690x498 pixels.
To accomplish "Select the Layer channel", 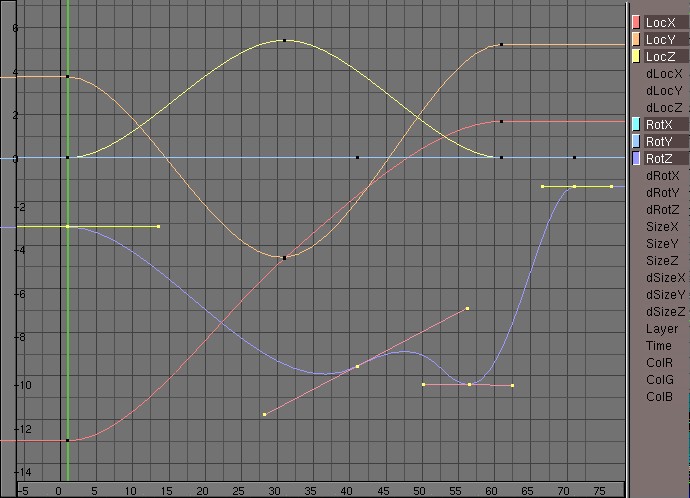I will coord(661,328).
